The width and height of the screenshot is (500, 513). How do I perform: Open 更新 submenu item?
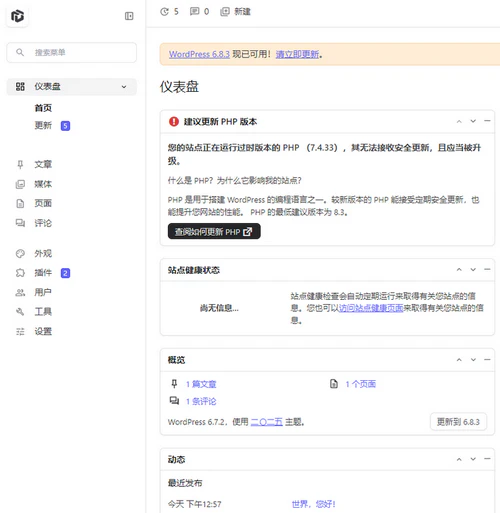pyautogui.click(x=43, y=125)
